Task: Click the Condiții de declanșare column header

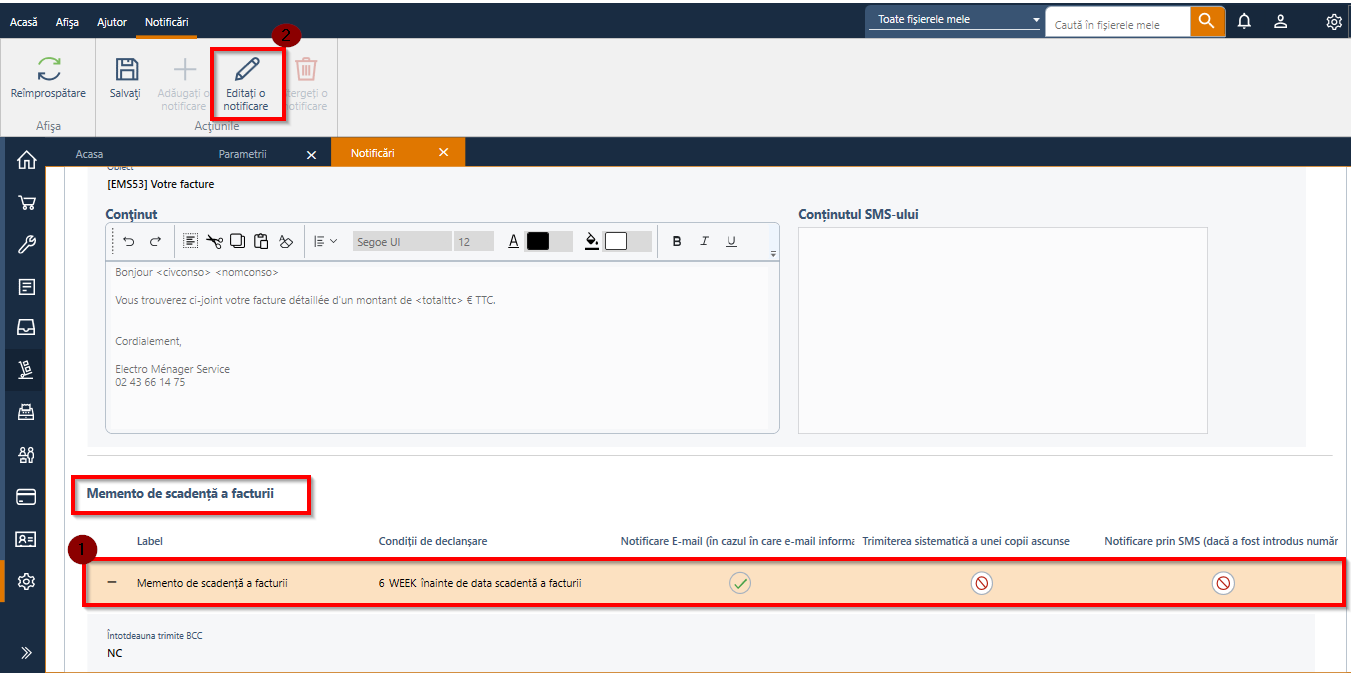Action: click(x=433, y=541)
